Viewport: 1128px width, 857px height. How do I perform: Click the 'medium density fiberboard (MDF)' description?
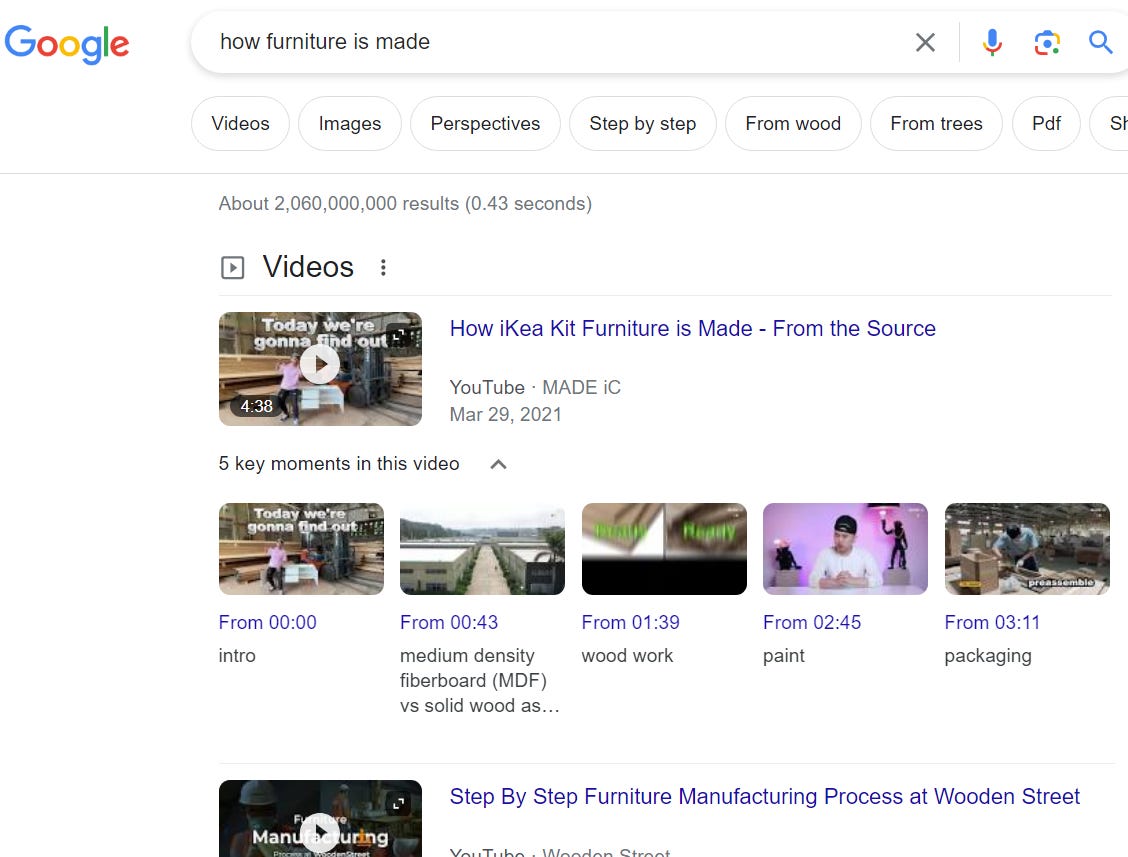(x=480, y=681)
